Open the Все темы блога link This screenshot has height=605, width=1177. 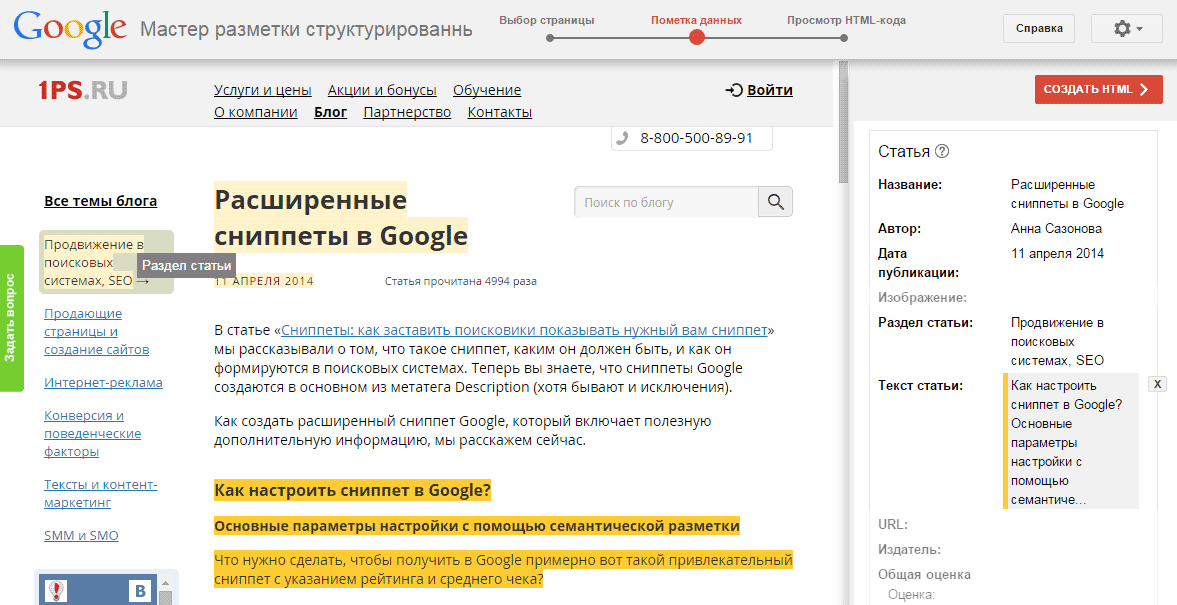point(101,201)
